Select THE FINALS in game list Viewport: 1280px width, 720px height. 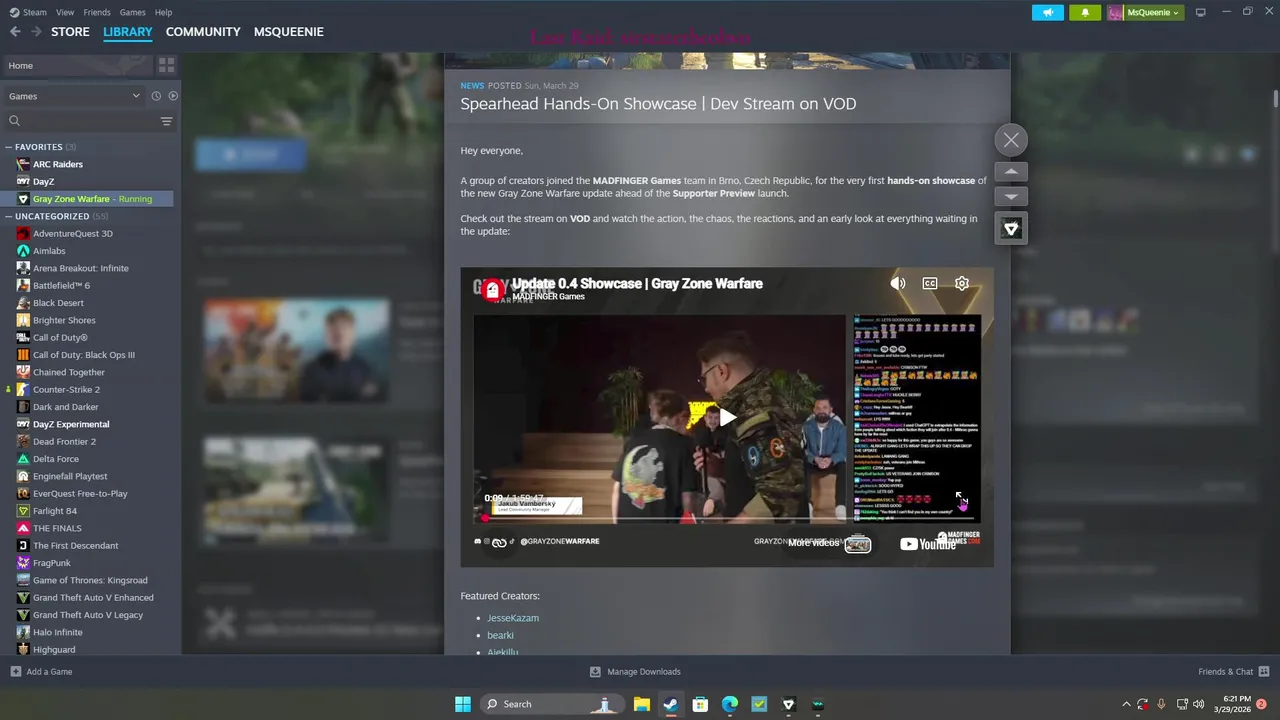[x=57, y=528]
